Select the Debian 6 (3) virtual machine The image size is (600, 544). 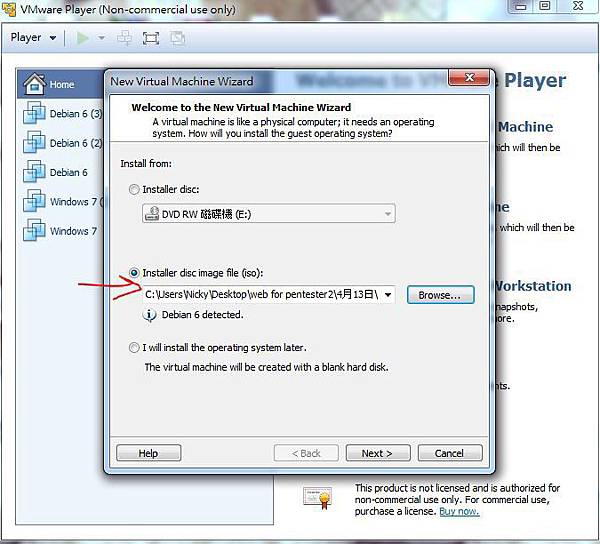[63, 114]
